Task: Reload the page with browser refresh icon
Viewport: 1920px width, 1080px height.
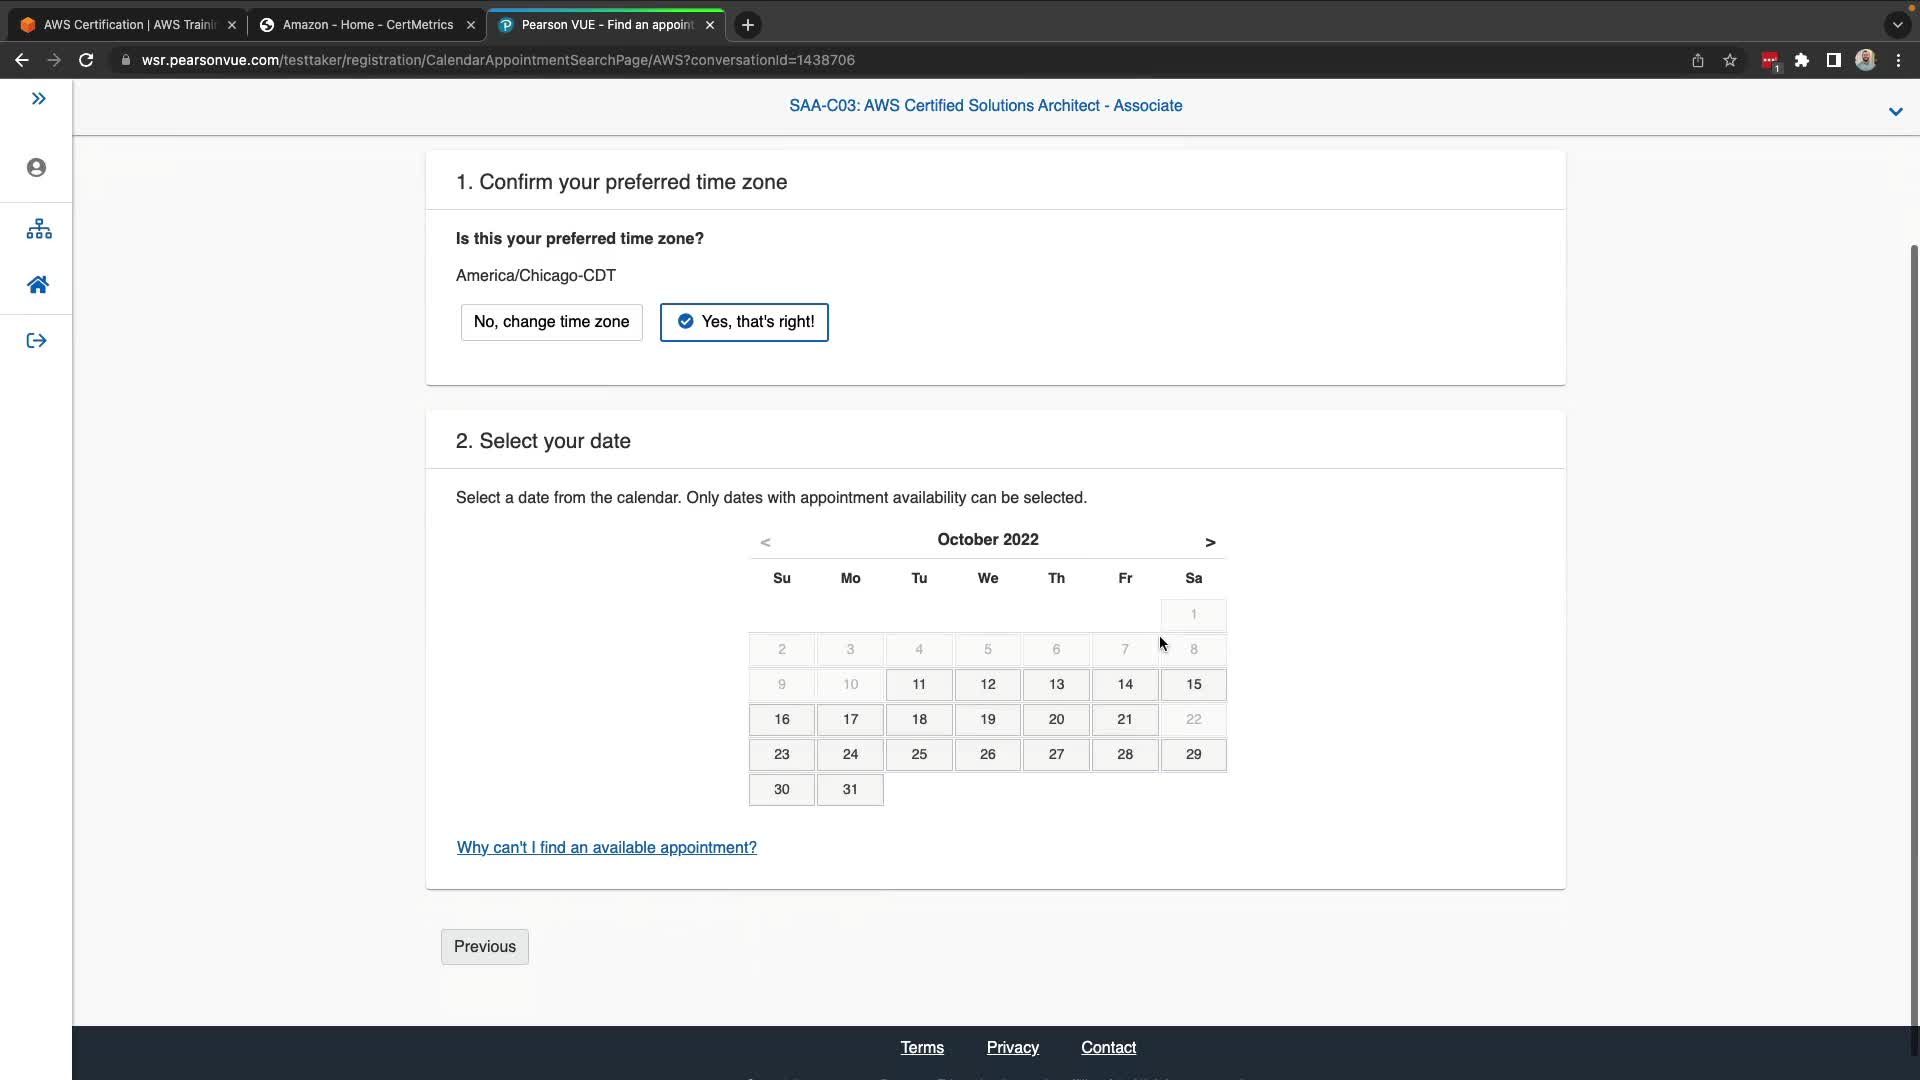Action: click(x=86, y=60)
